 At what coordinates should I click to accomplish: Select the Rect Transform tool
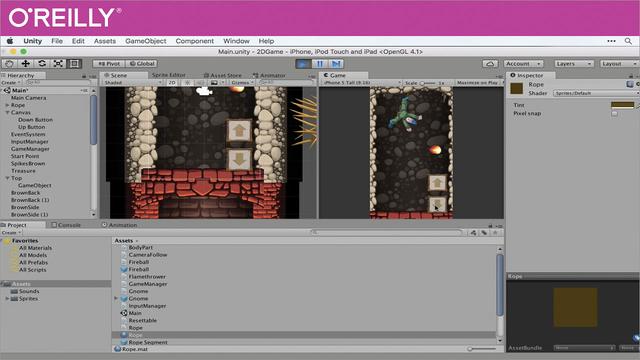click(x=74, y=64)
